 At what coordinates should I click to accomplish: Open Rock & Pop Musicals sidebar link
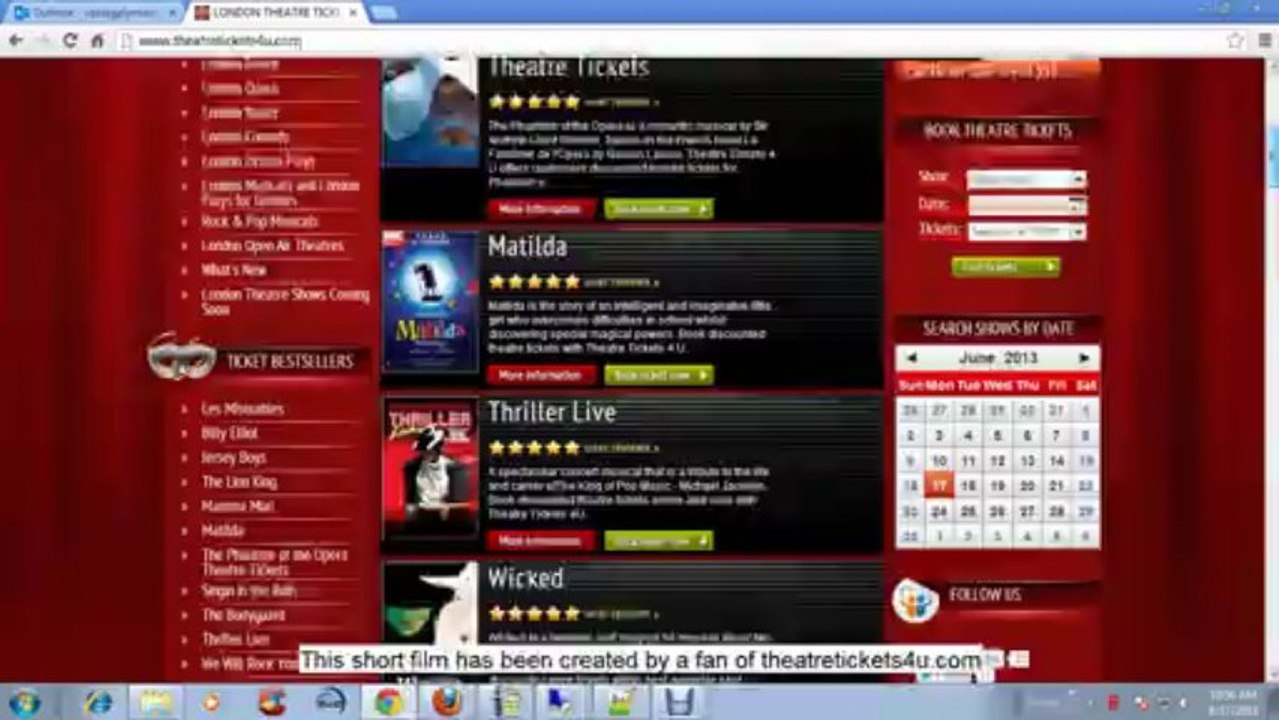click(x=260, y=221)
